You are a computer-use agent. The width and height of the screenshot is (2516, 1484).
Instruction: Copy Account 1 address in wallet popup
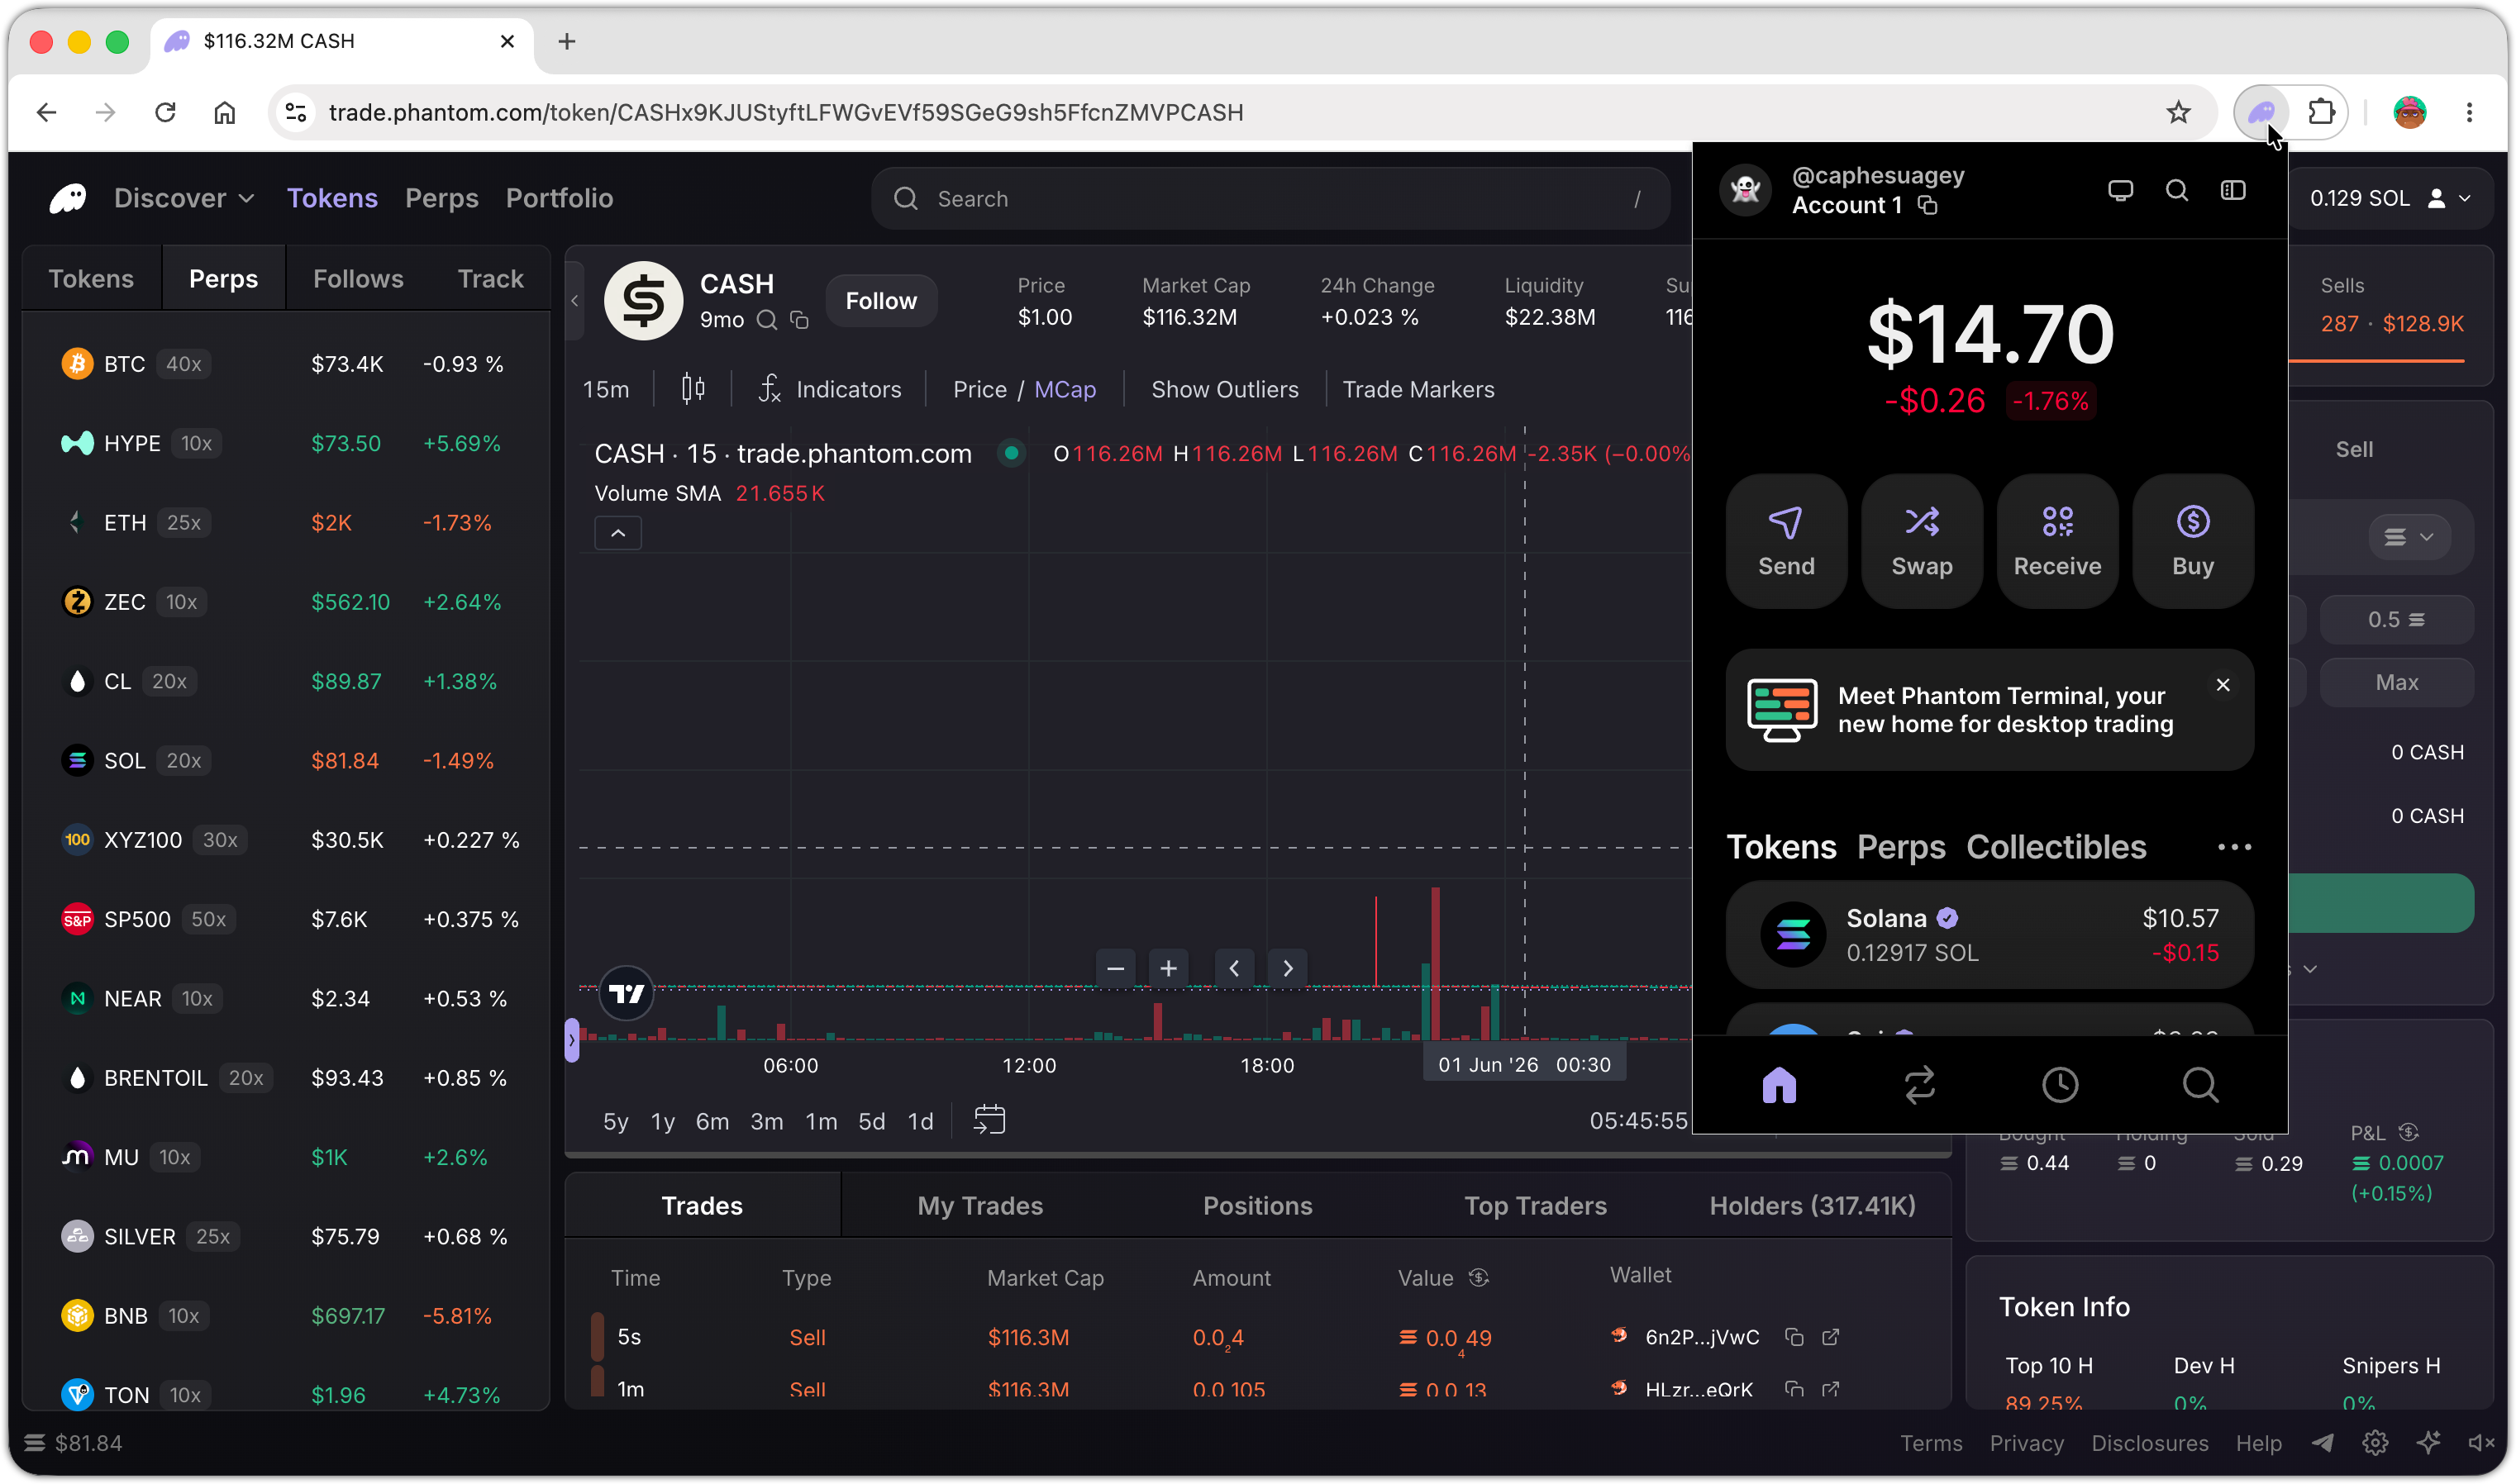tap(1927, 205)
